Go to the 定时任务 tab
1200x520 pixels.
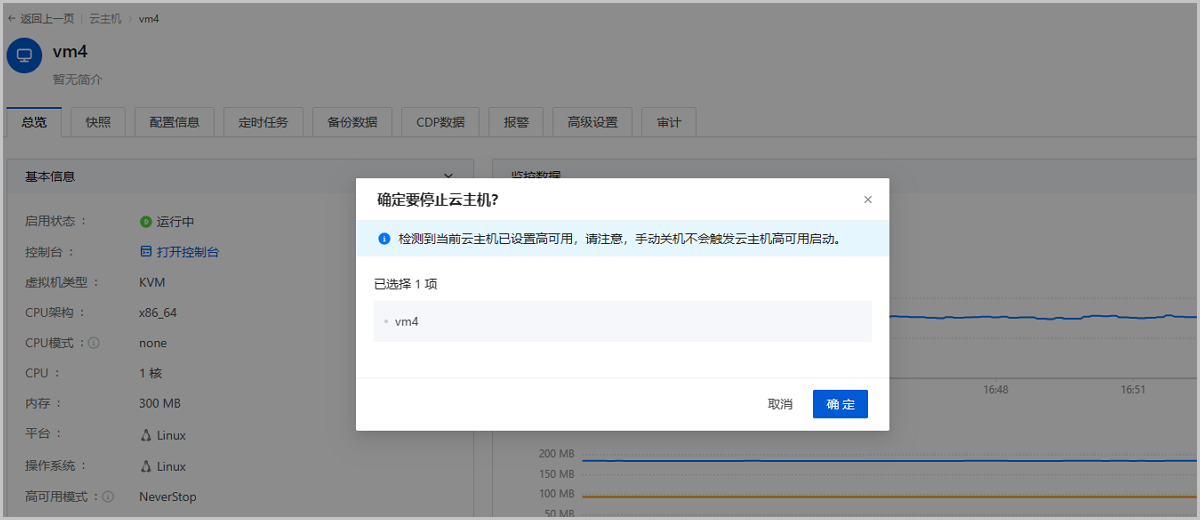[263, 122]
